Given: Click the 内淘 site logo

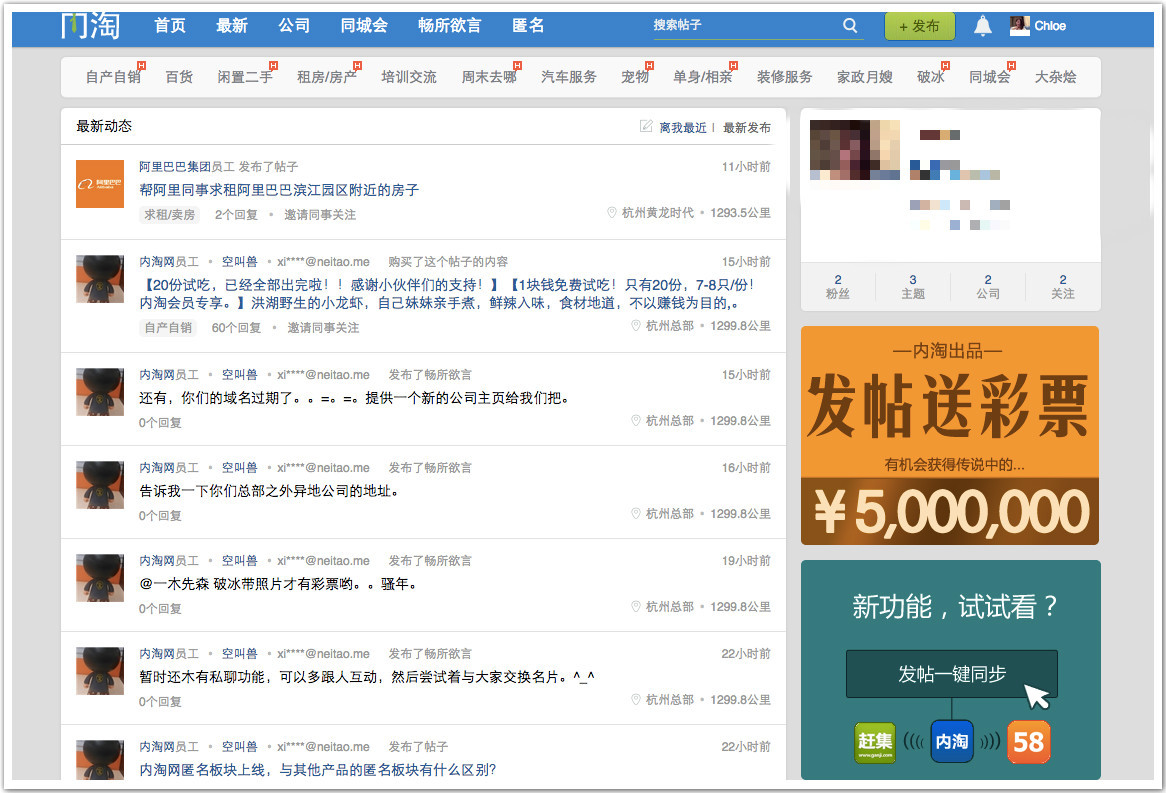Looking at the screenshot, I should 90,26.
